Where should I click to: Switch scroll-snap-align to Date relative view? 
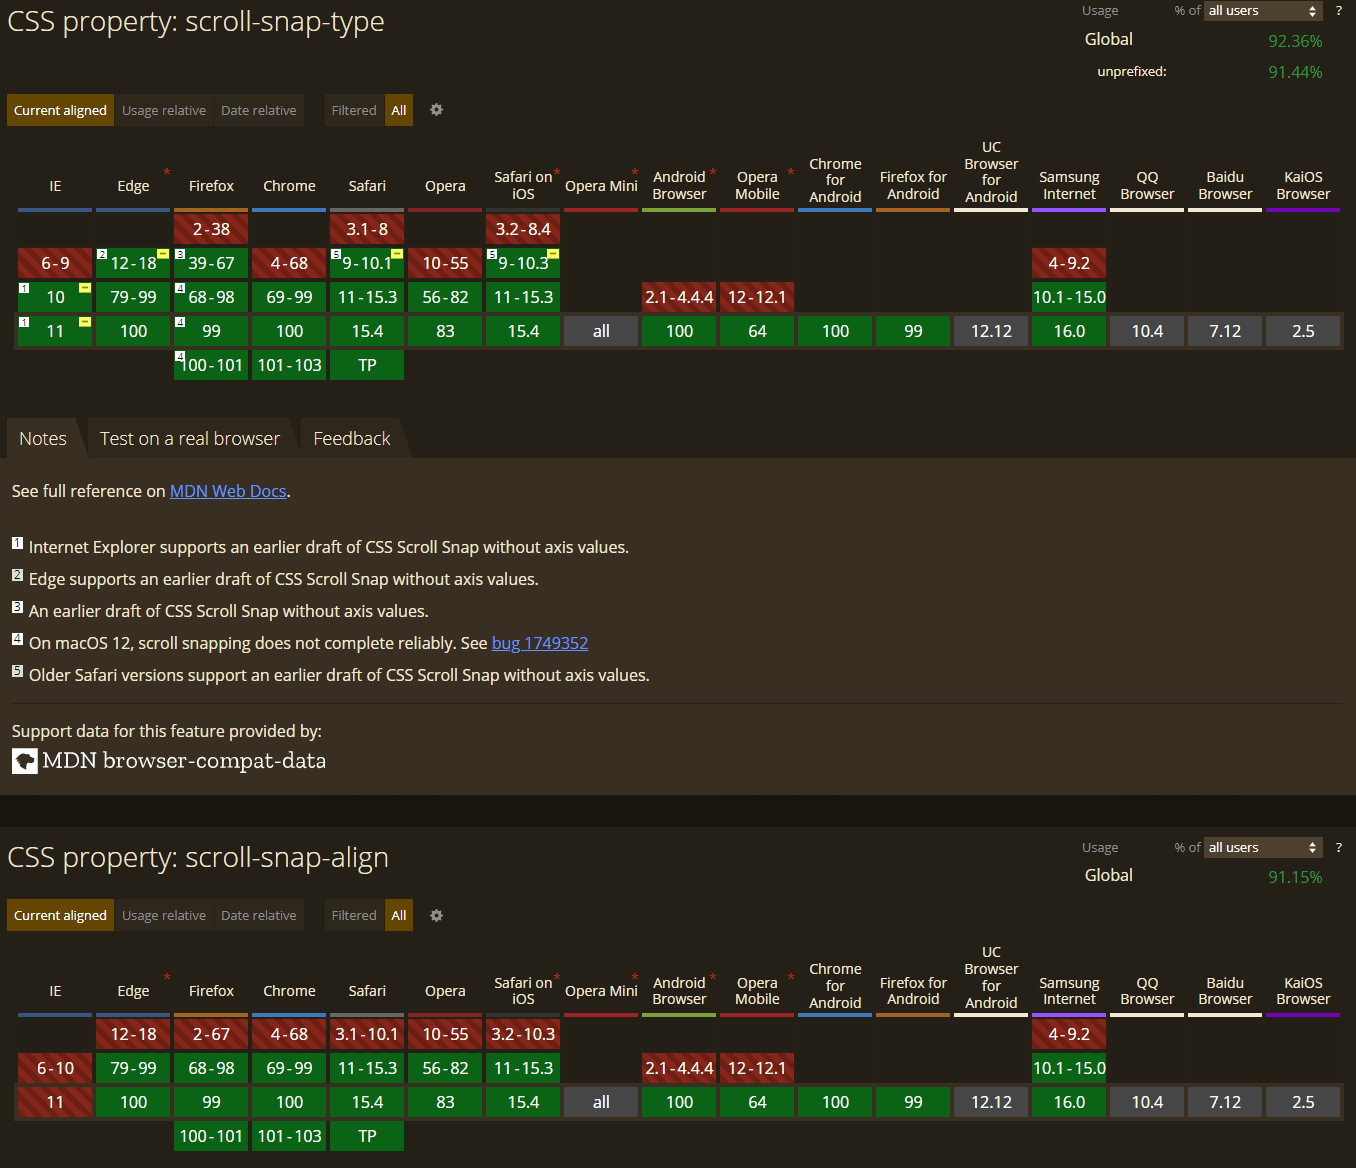pyautogui.click(x=259, y=915)
